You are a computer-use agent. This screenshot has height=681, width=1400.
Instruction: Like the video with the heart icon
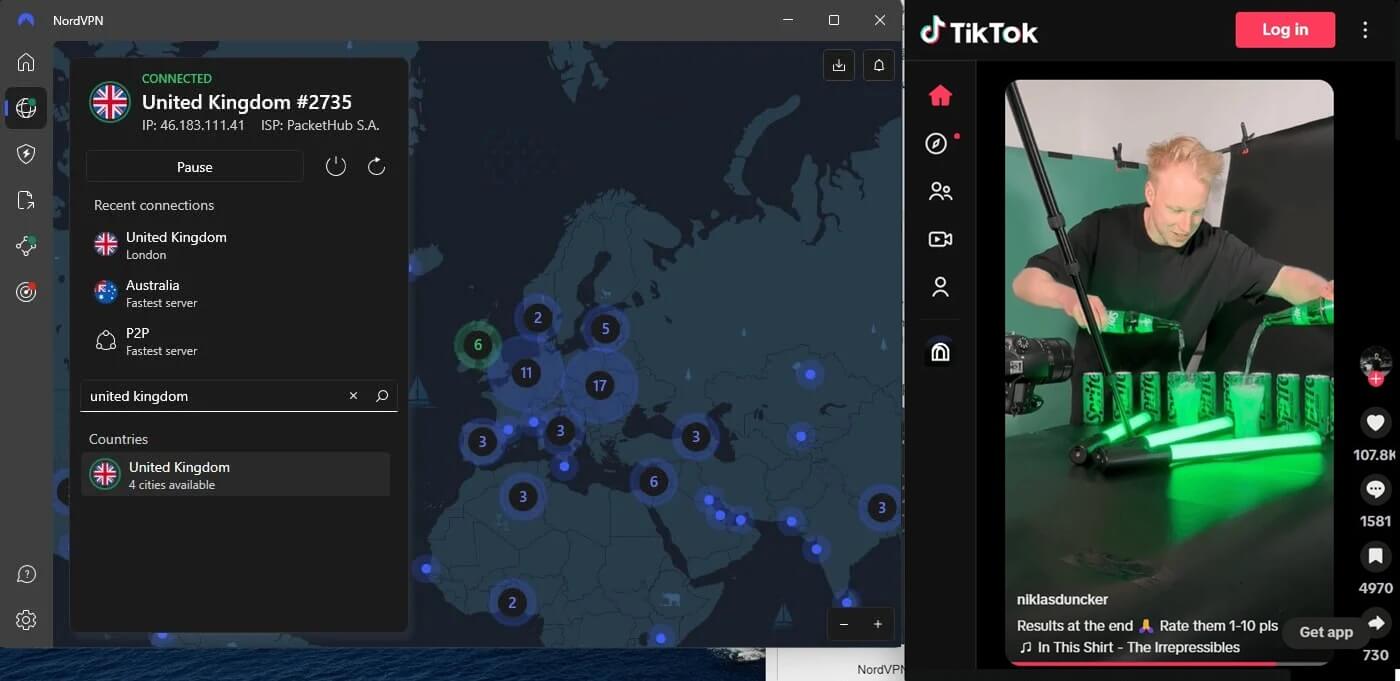1375,422
